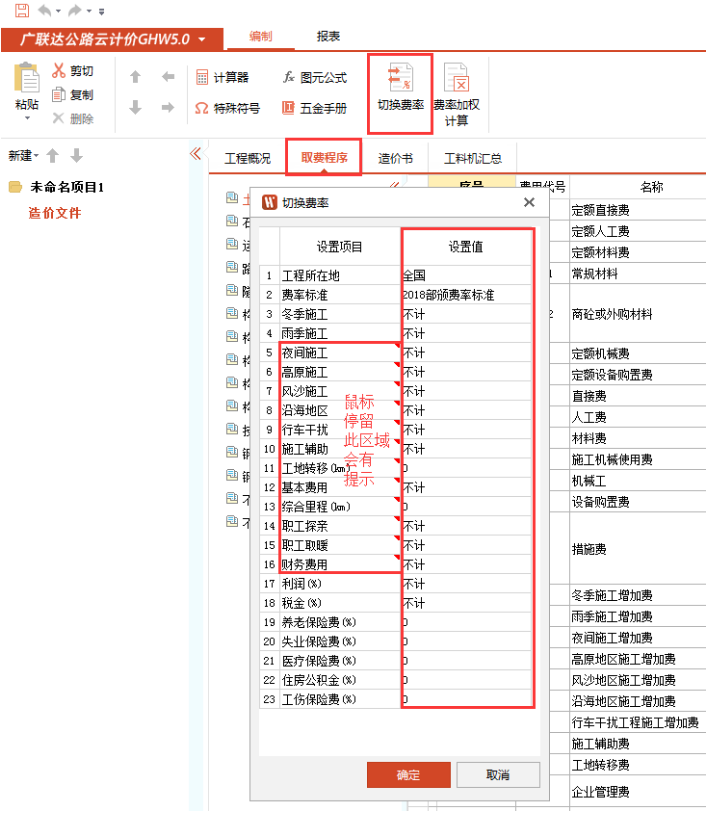Viewport: 724px width, 817px height.
Task: Select 造价文件 in project tree
Action: click(x=55, y=213)
